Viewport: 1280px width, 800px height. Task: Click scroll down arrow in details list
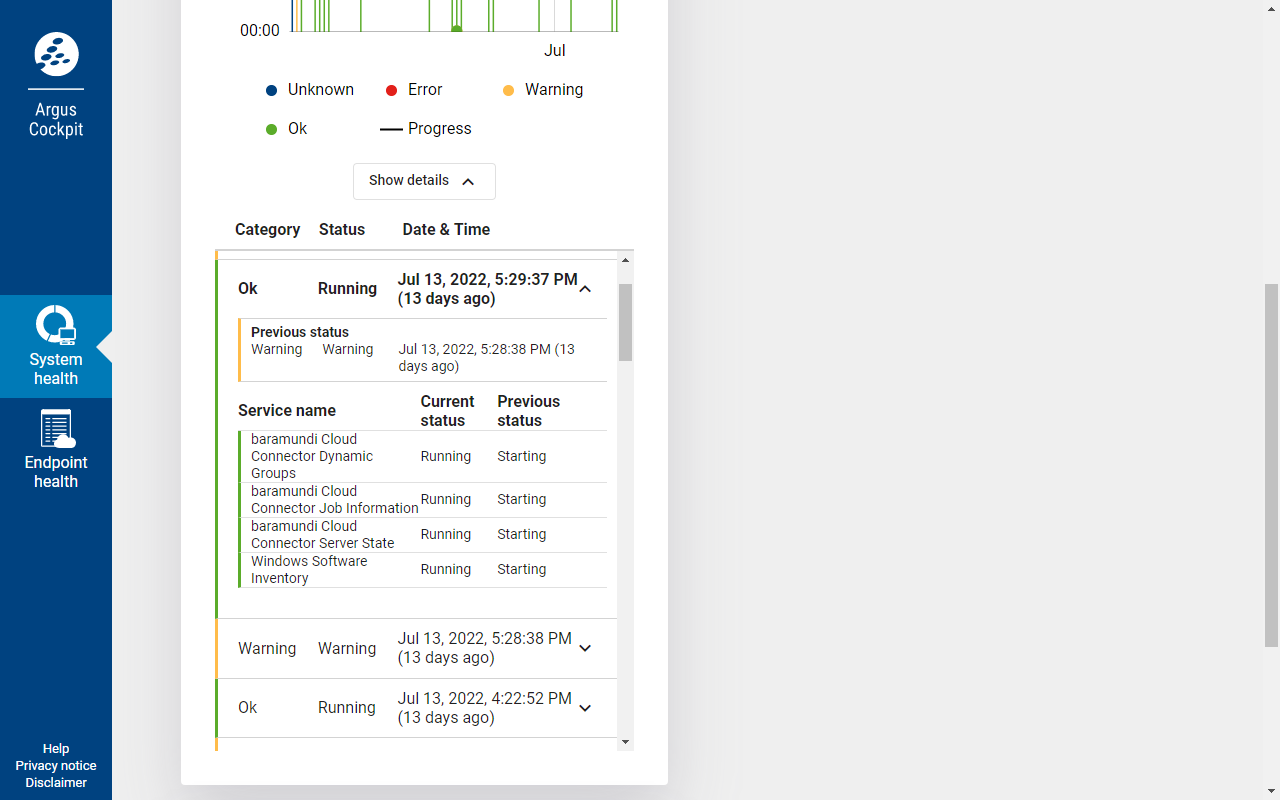coord(626,742)
